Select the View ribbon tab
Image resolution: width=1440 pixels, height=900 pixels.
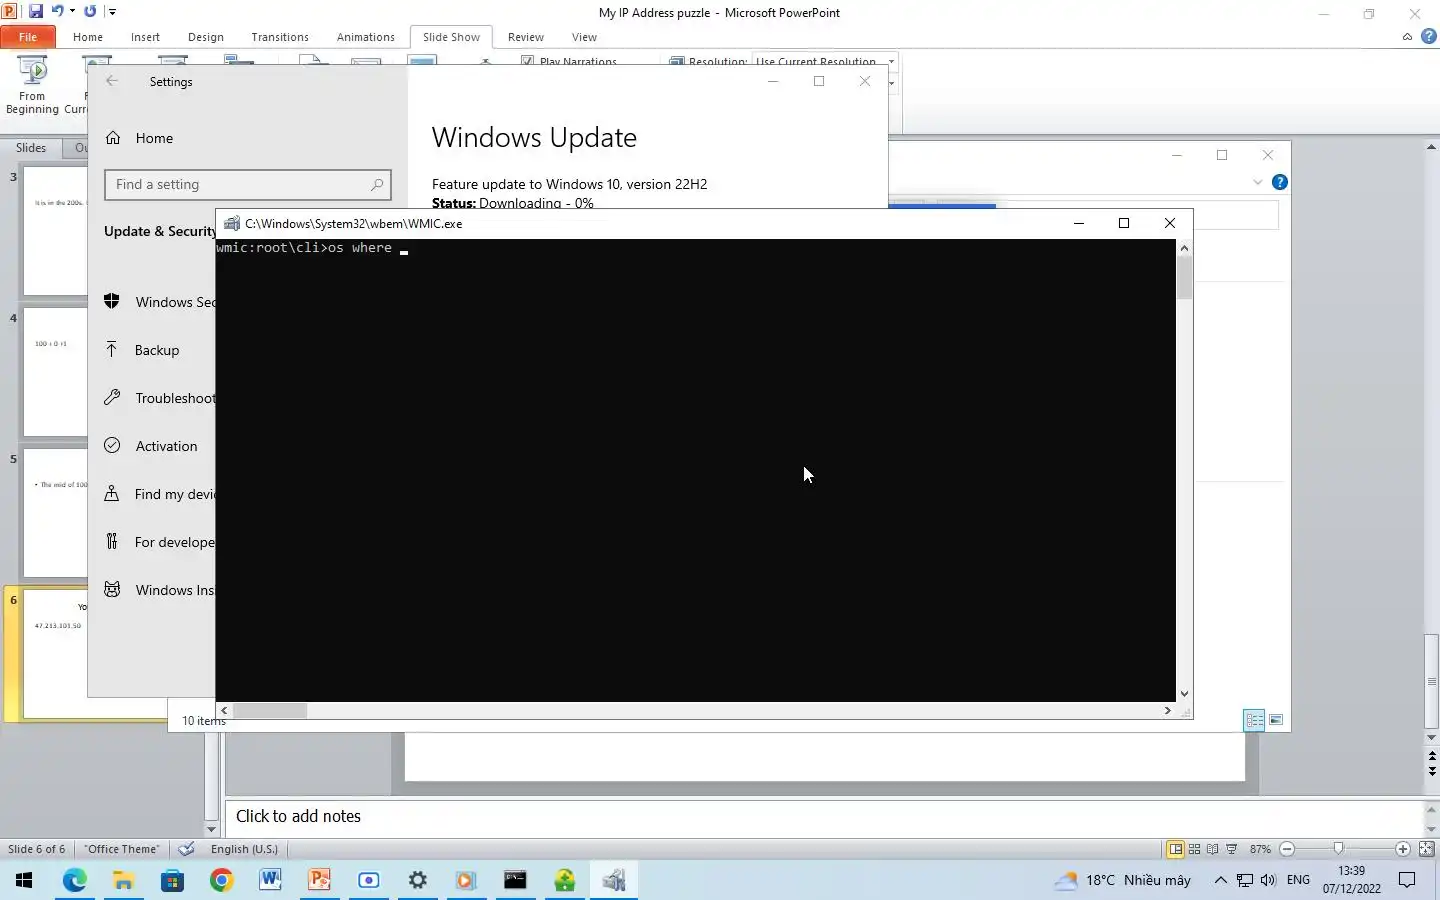584,37
